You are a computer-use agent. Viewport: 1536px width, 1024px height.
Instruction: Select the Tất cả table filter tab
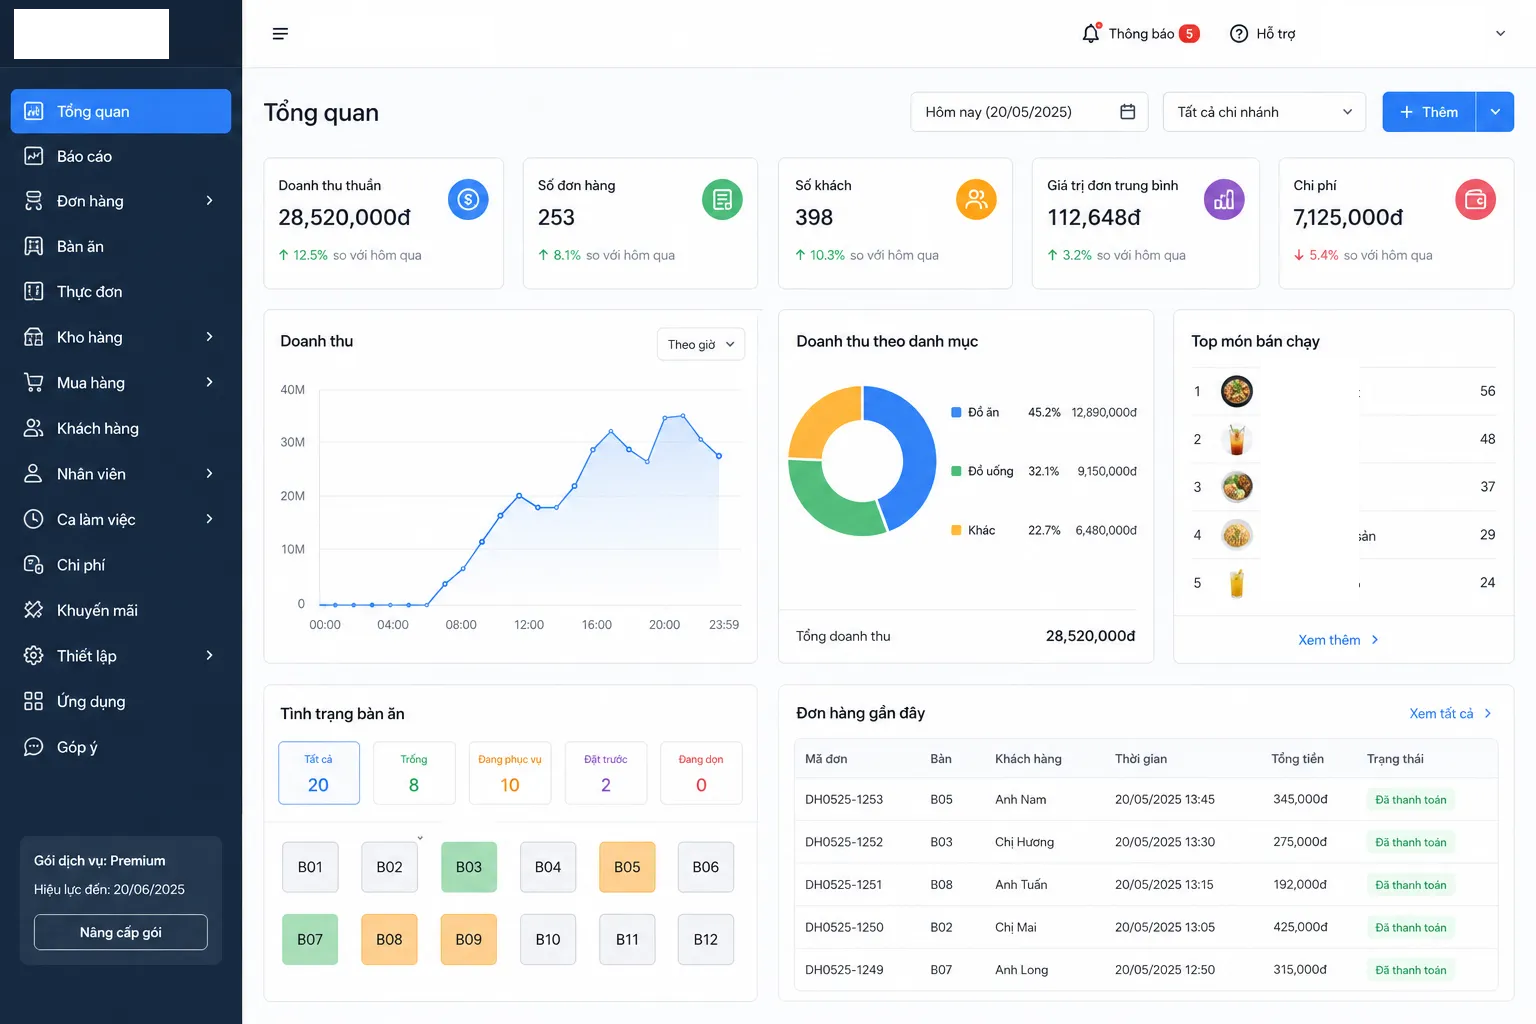(319, 773)
